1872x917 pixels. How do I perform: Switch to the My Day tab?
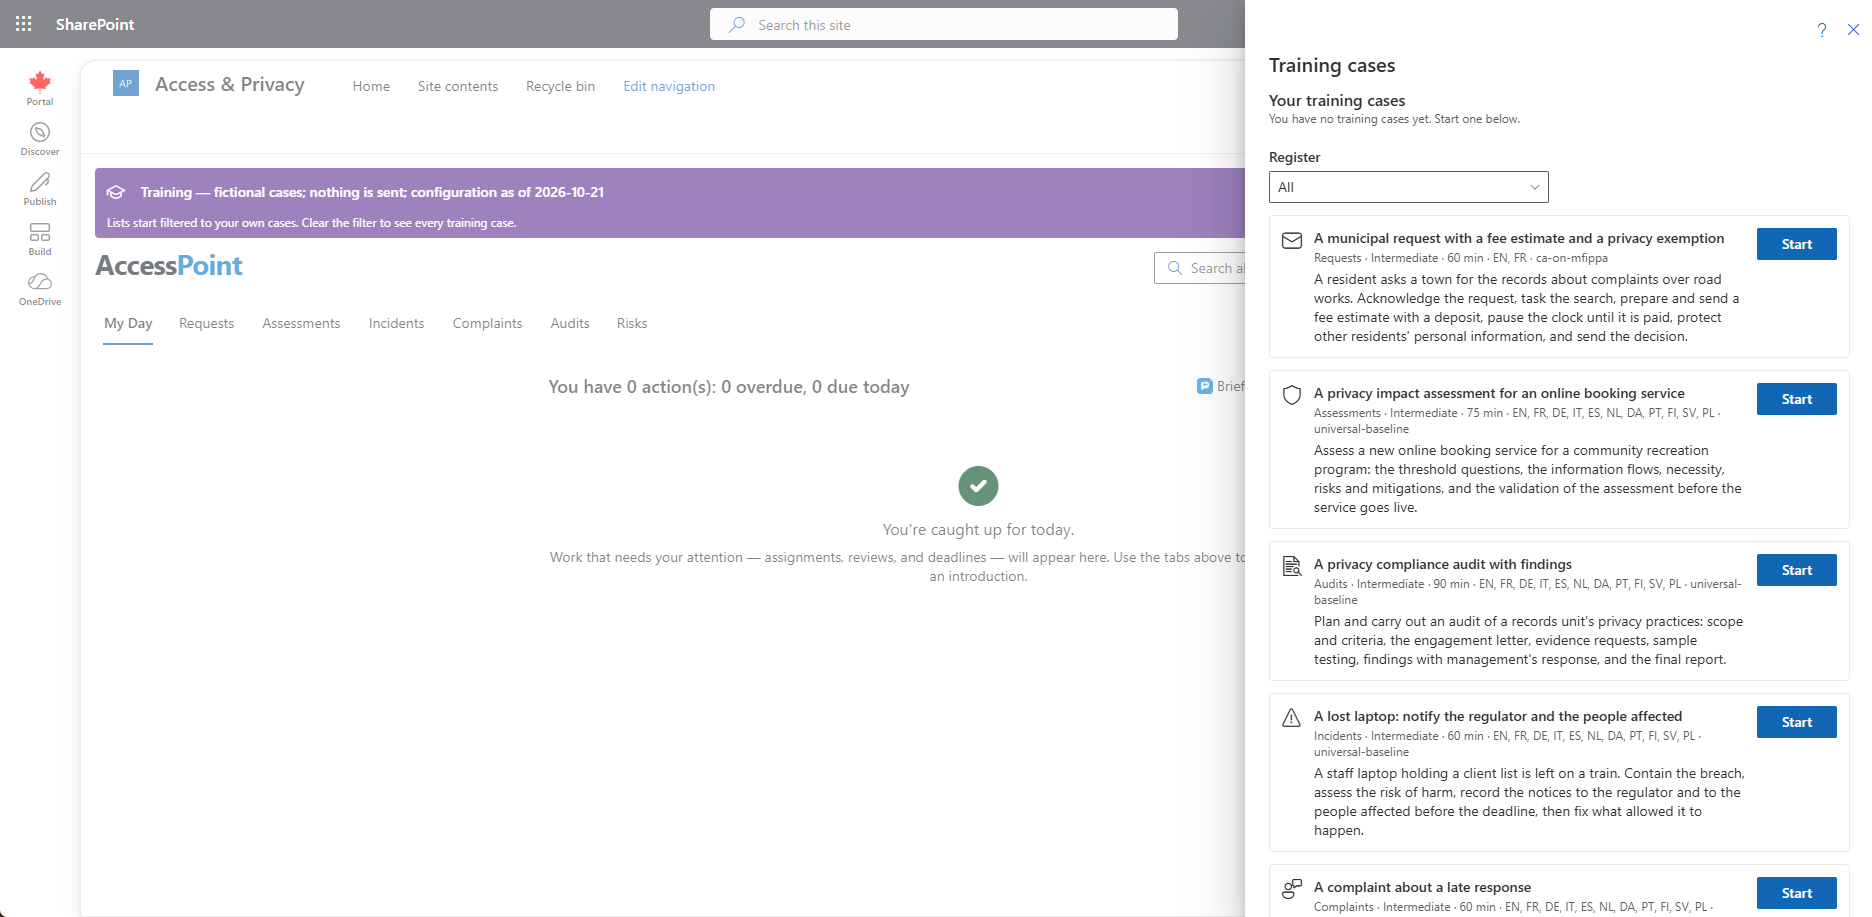128,323
